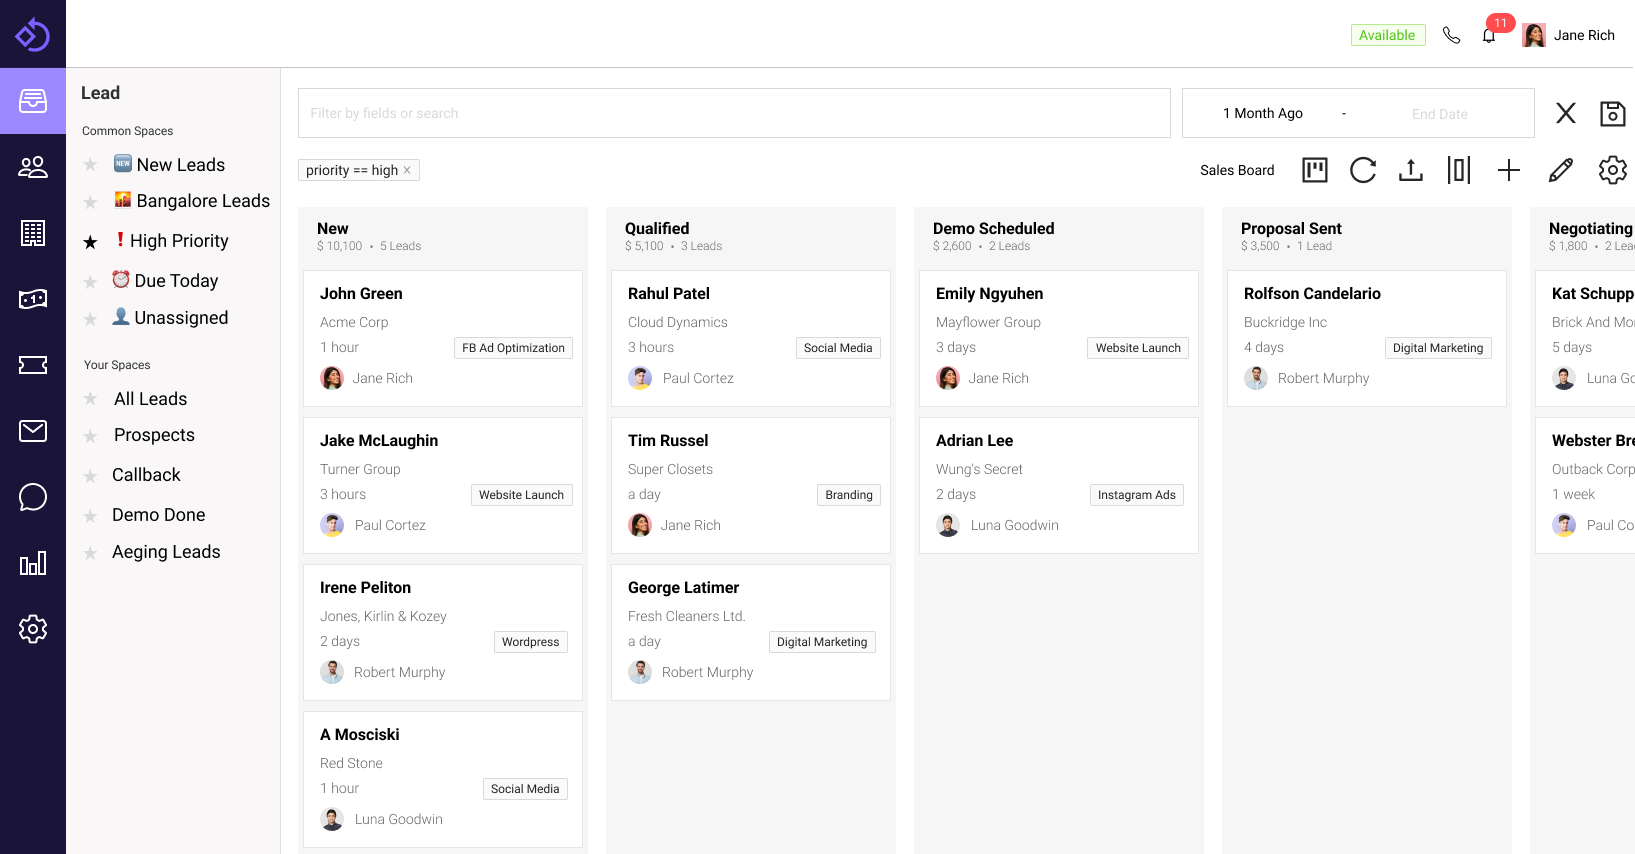Open the 1 Month Ago start date picker

[1262, 114]
